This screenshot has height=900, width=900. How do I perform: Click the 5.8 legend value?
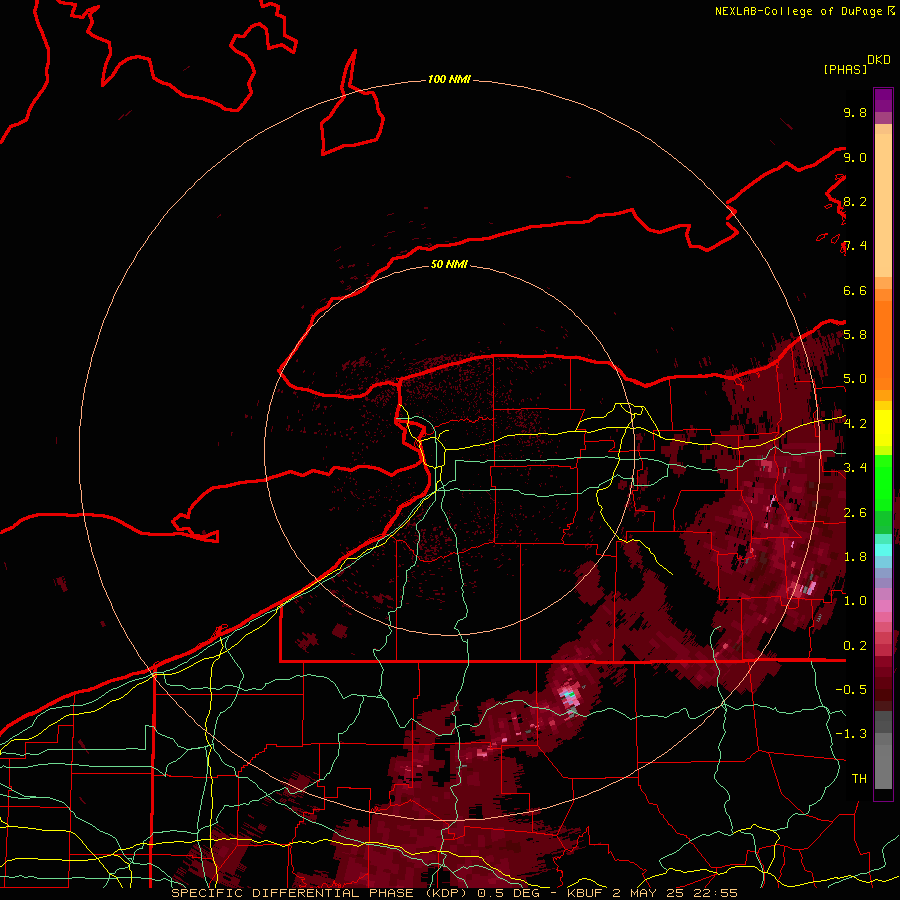pyautogui.click(x=855, y=335)
